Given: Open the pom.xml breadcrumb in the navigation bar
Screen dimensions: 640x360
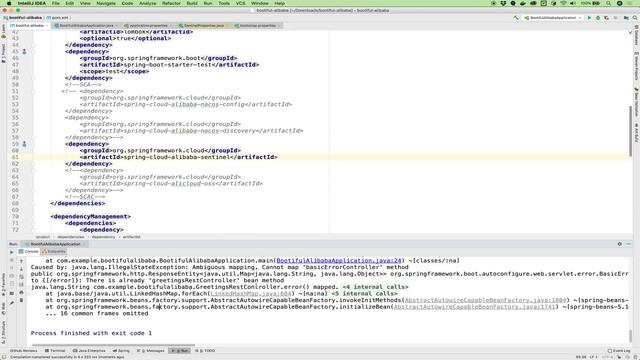Looking at the screenshot, I should click(58, 18).
